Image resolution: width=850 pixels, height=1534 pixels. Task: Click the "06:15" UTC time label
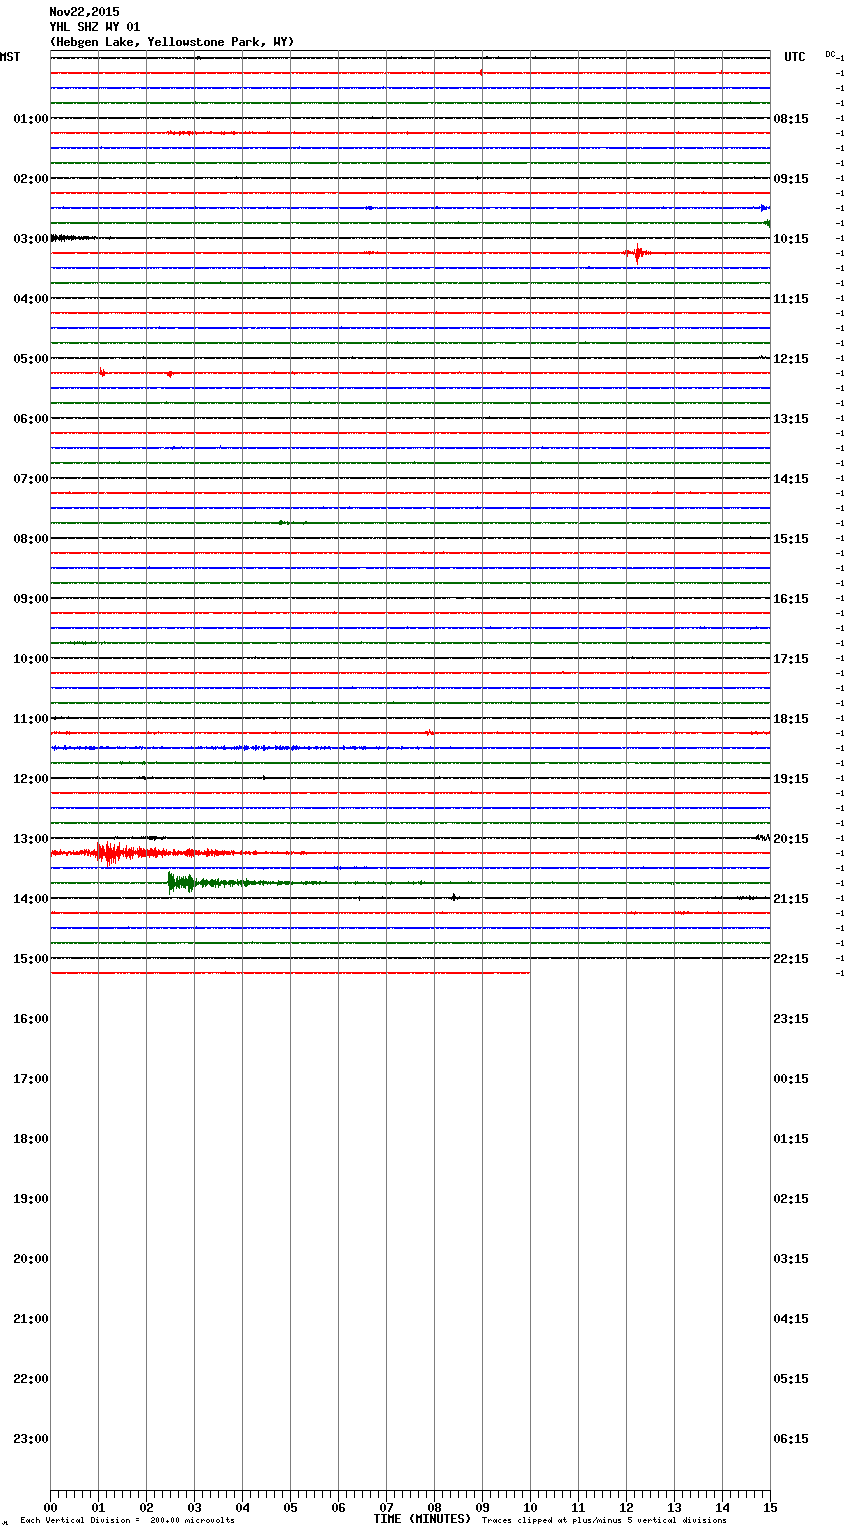coord(791,1439)
